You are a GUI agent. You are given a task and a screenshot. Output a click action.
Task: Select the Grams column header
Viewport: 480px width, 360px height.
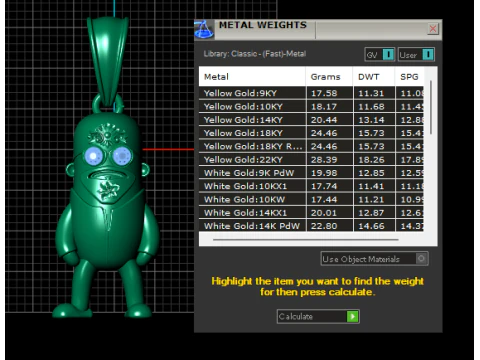tap(329, 77)
